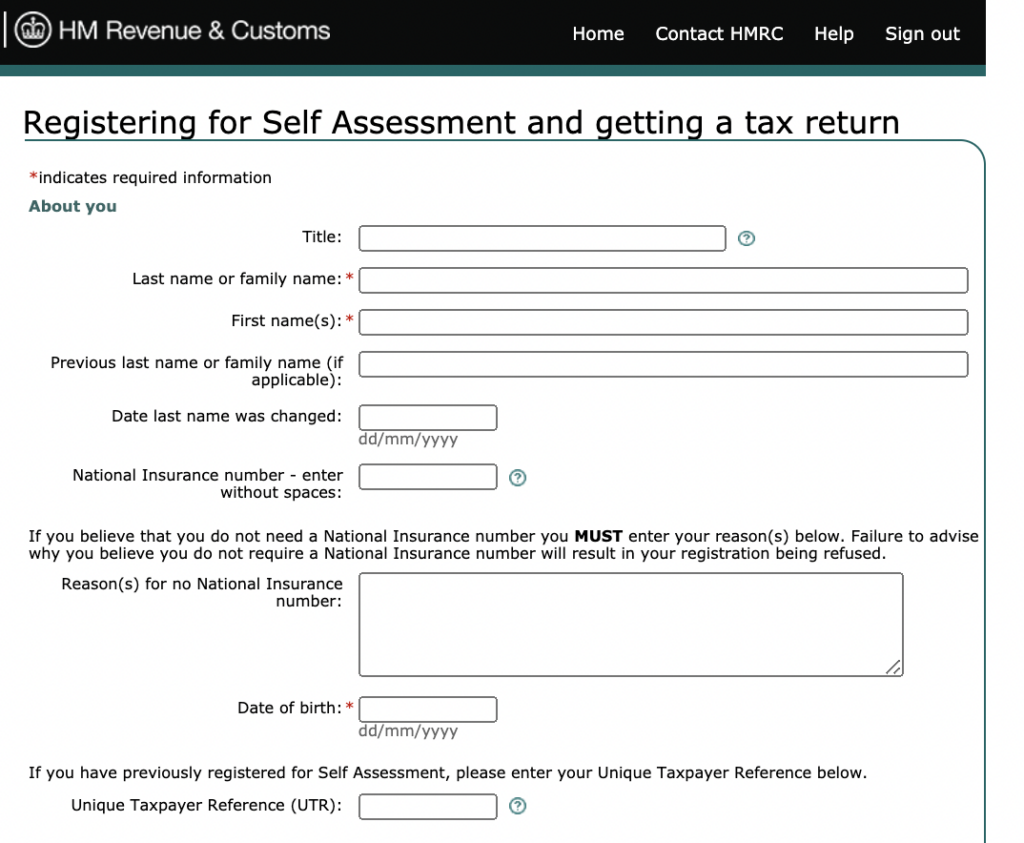Click the First name(s) input field

tap(660, 322)
